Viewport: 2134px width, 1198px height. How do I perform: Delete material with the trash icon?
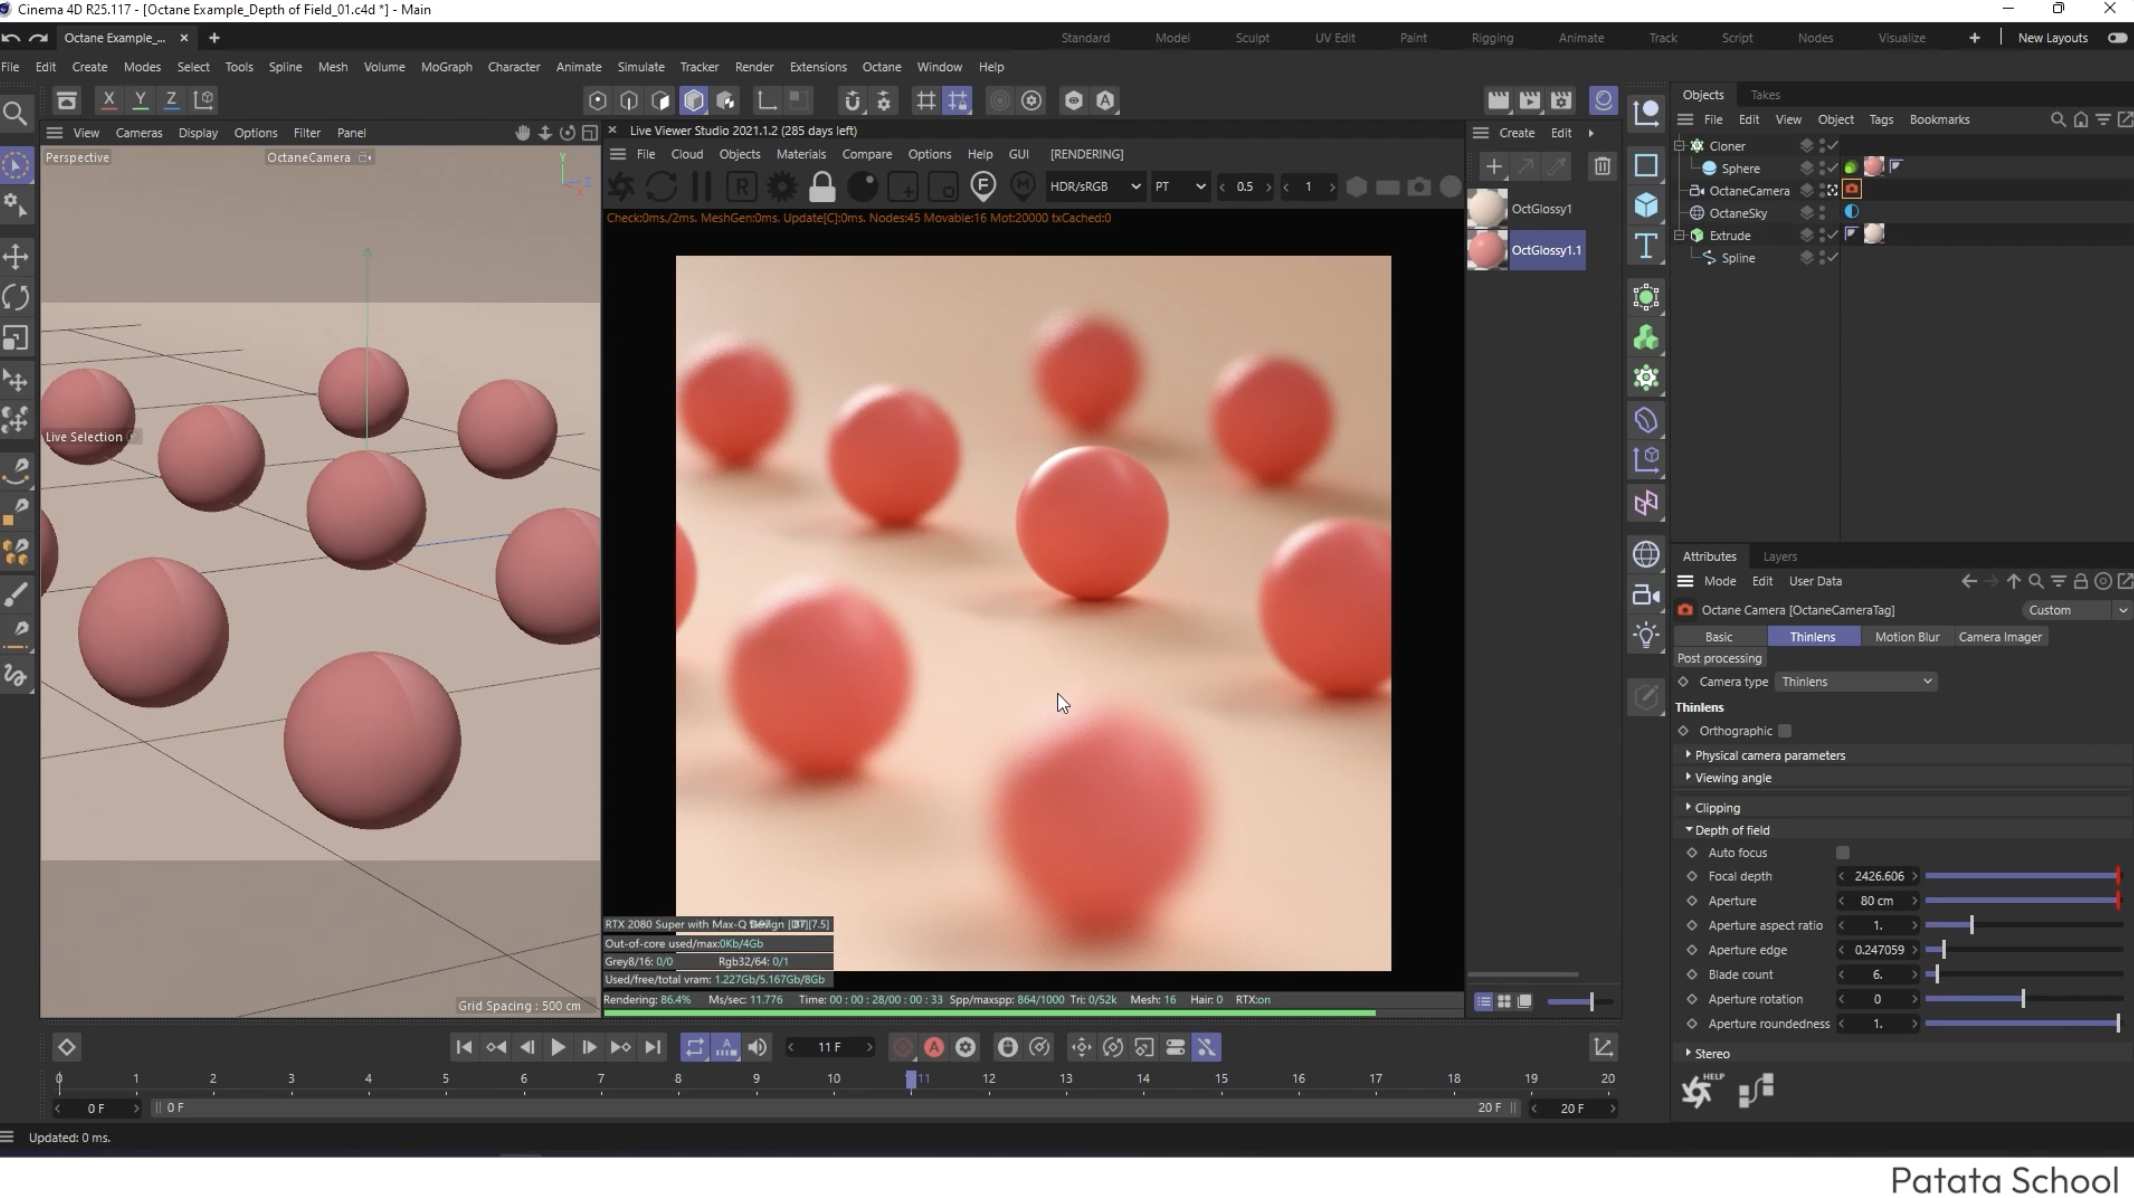1602,167
